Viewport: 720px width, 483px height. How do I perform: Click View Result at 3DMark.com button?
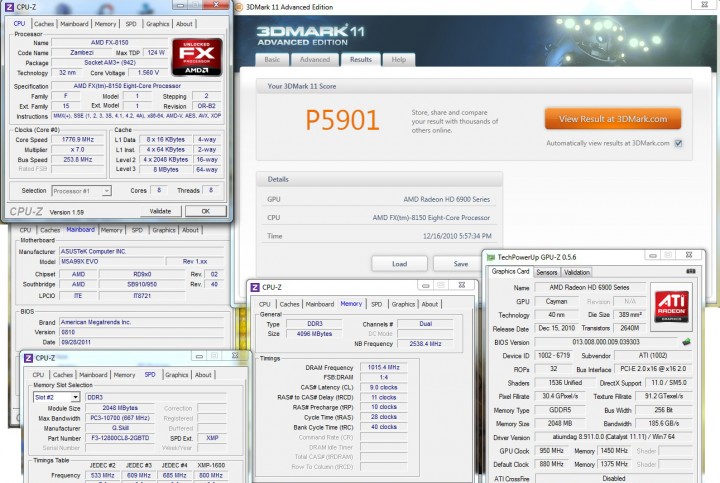[613, 119]
